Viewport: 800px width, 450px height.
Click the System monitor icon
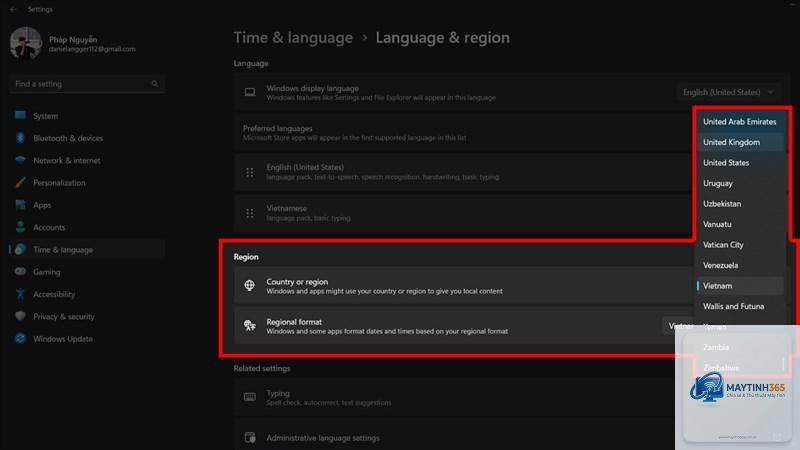(x=20, y=115)
